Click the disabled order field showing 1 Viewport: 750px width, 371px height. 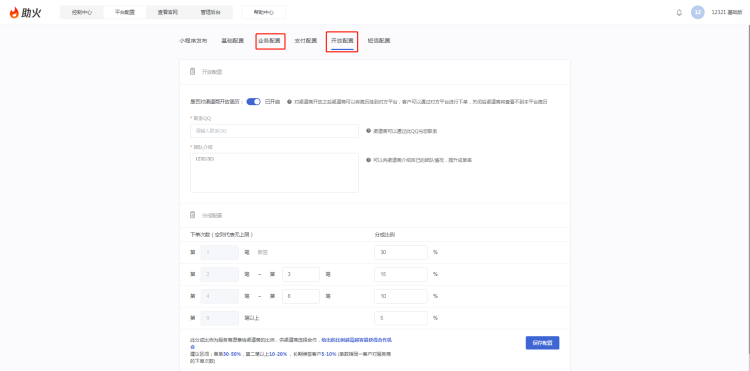coord(220,252)
